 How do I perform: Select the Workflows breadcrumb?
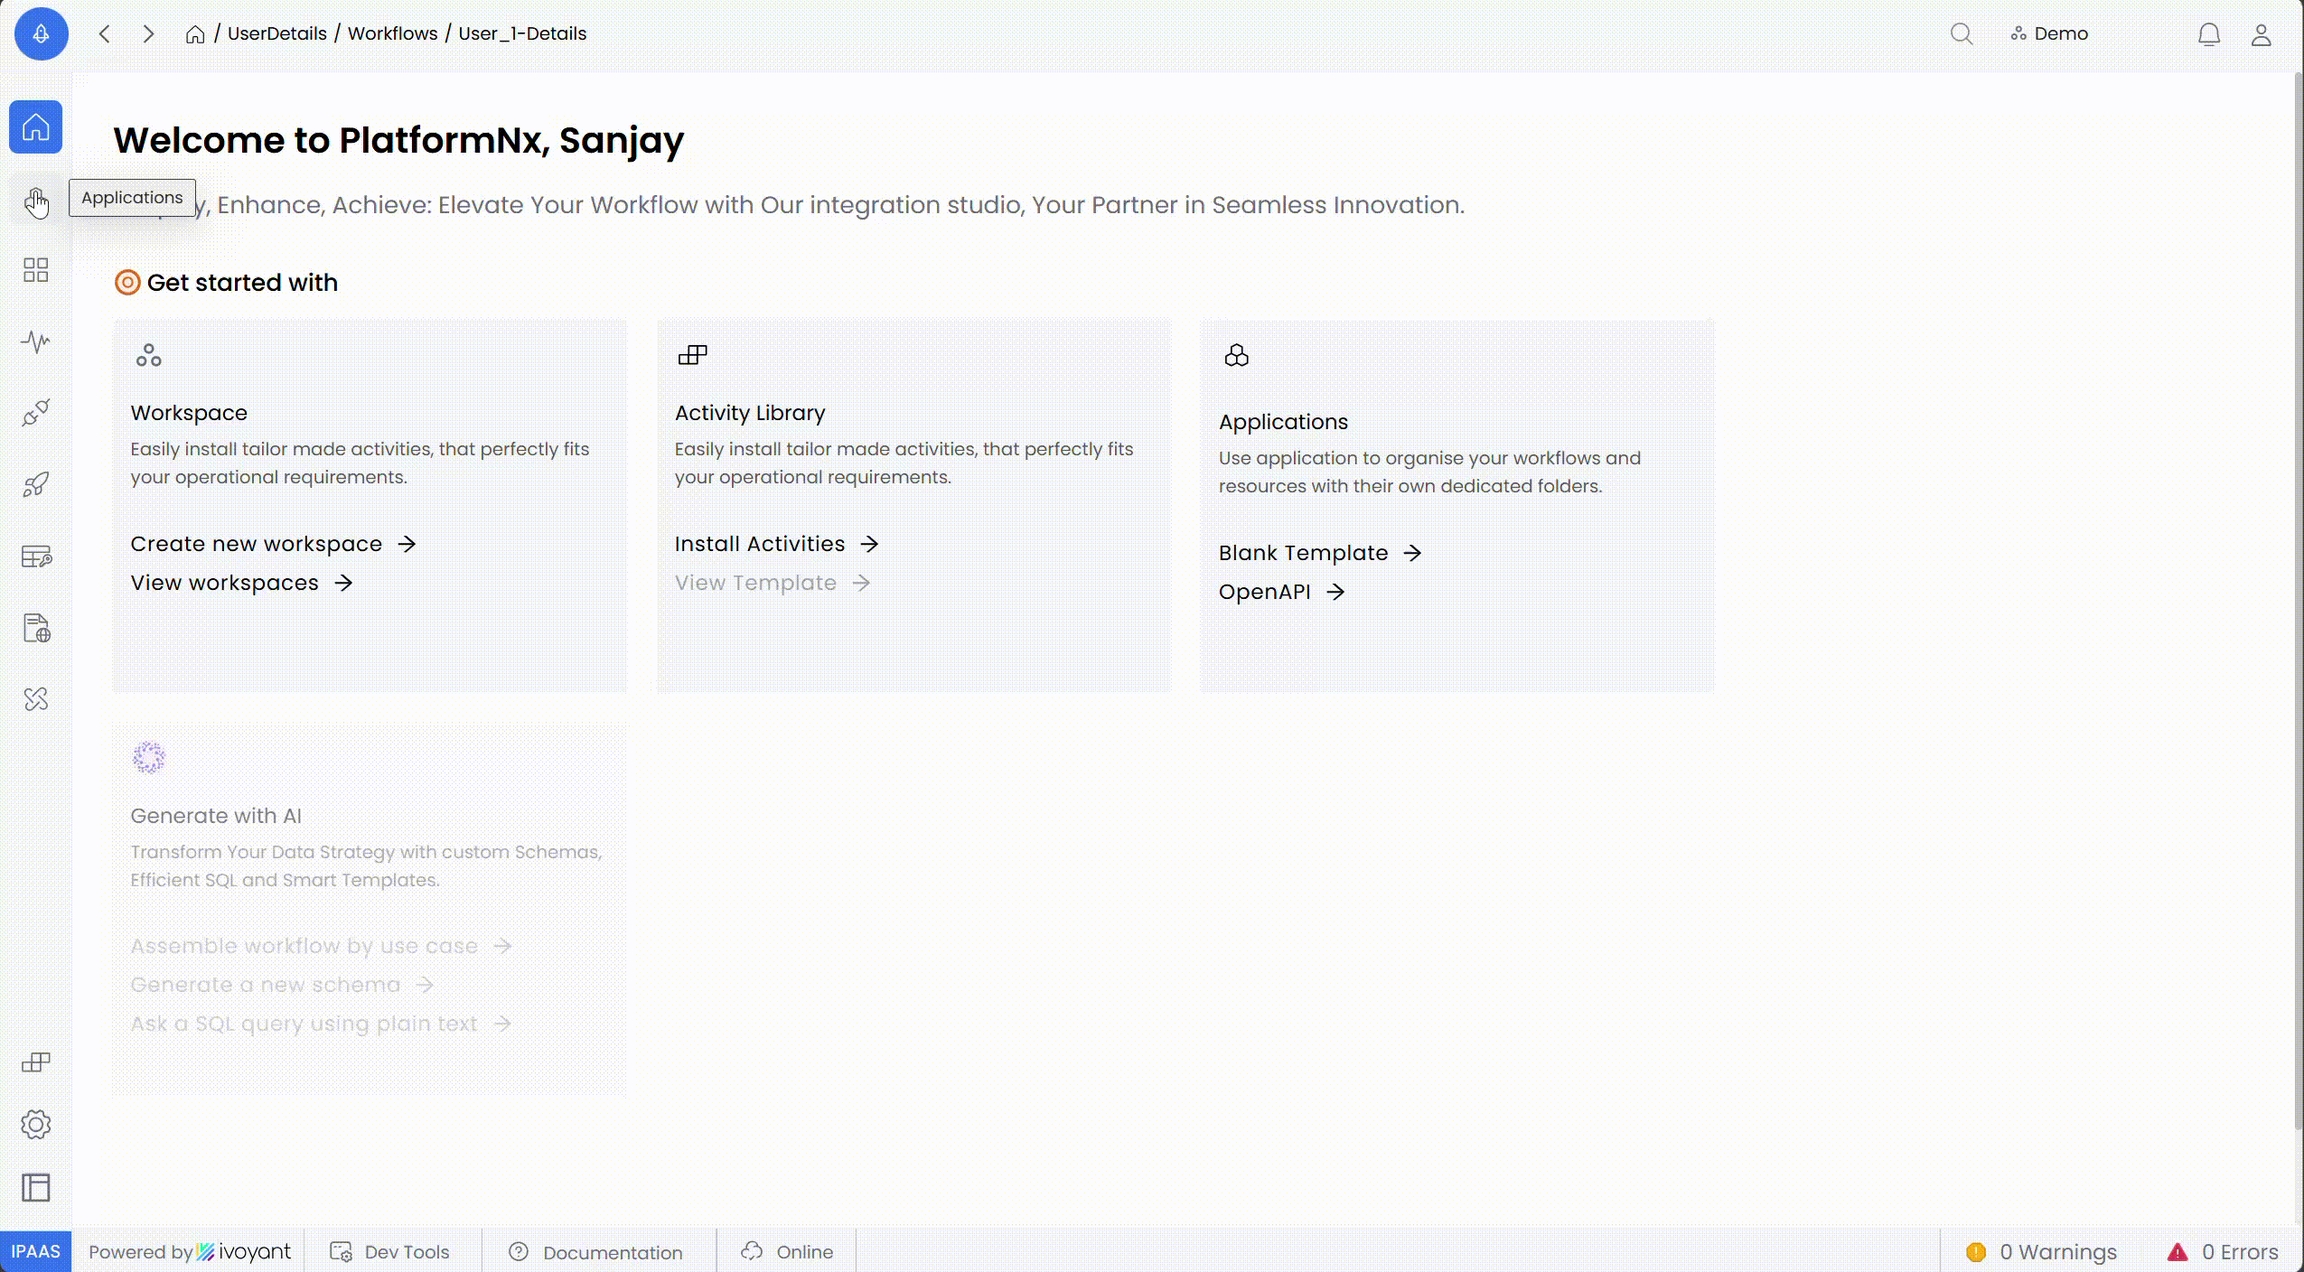pos(392,34)
